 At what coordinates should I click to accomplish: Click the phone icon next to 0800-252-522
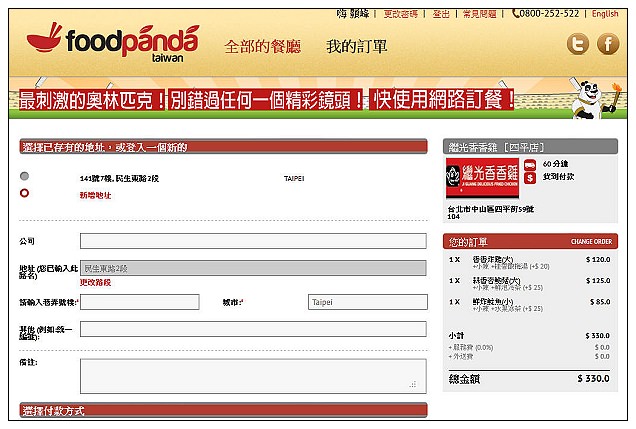[x=515, y=14]
